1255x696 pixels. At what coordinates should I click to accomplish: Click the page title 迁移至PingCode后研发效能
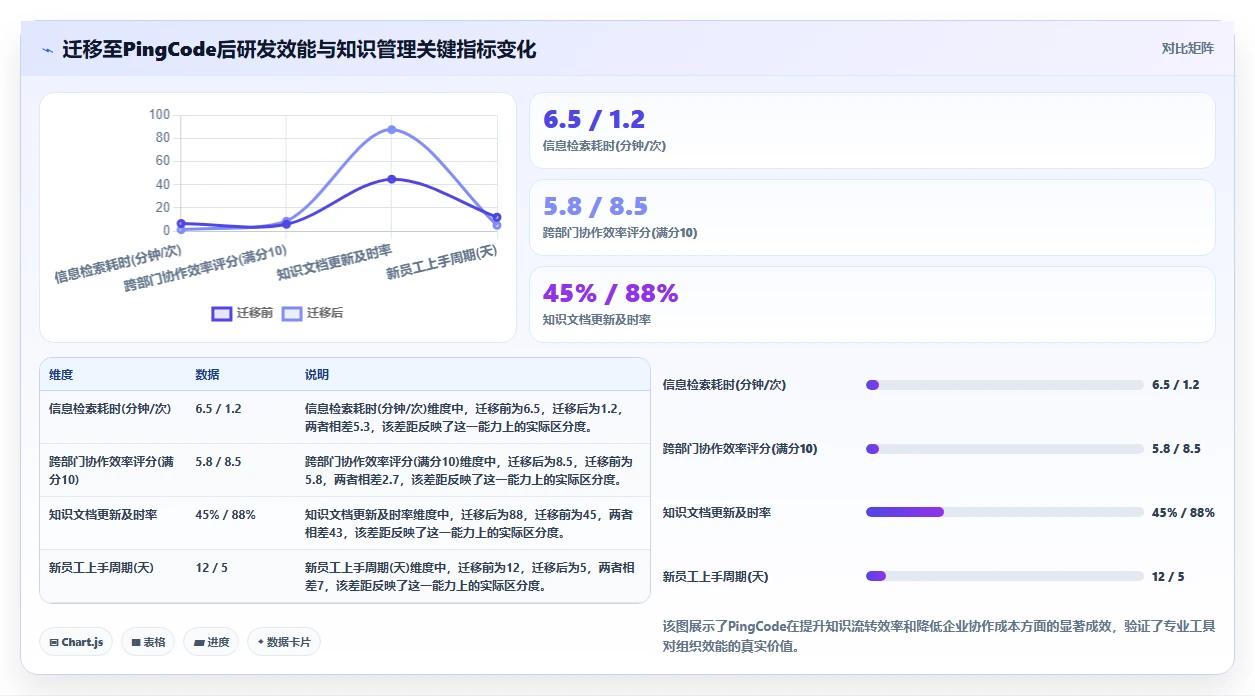(299, 49)
